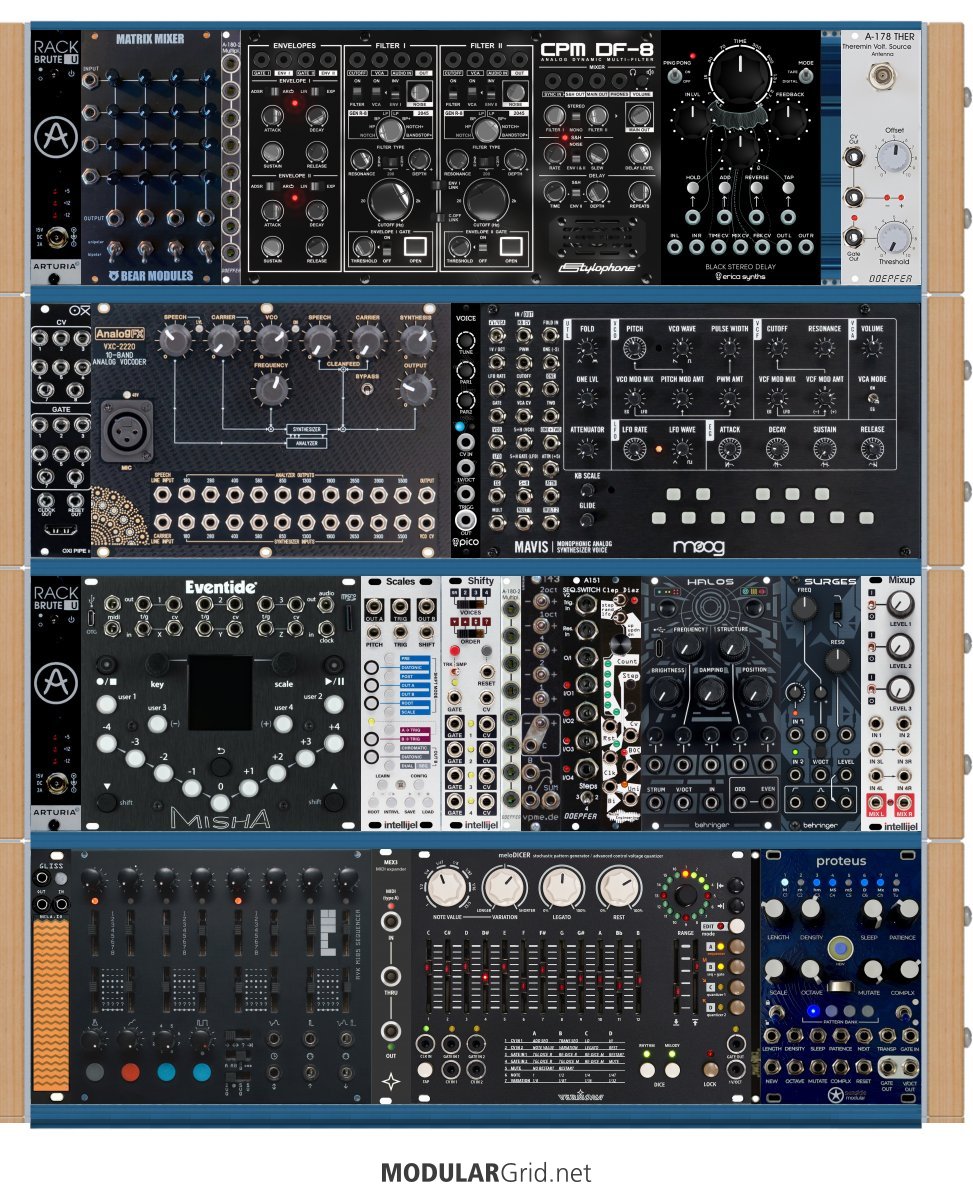Click the A-178 CV Out jack

[x=854, y=158]
